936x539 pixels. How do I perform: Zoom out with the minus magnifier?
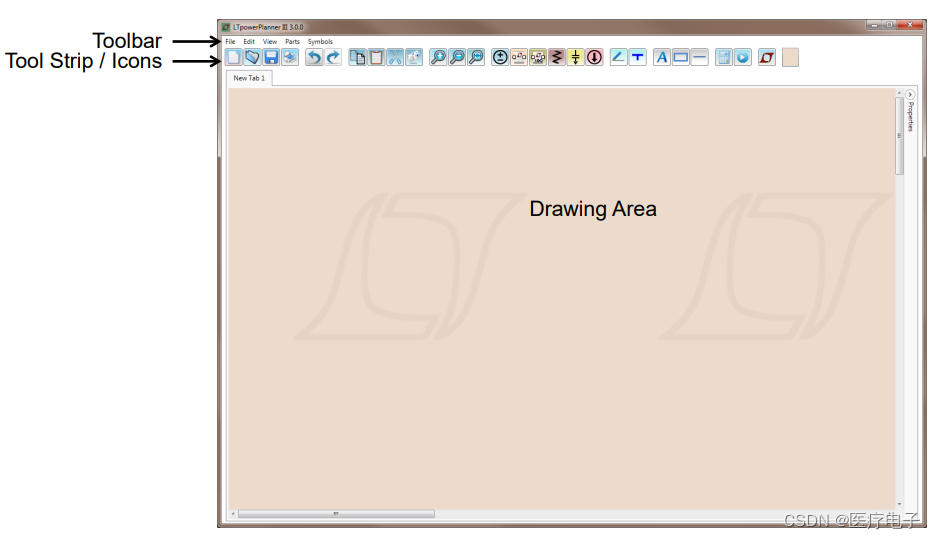[457, 57]
